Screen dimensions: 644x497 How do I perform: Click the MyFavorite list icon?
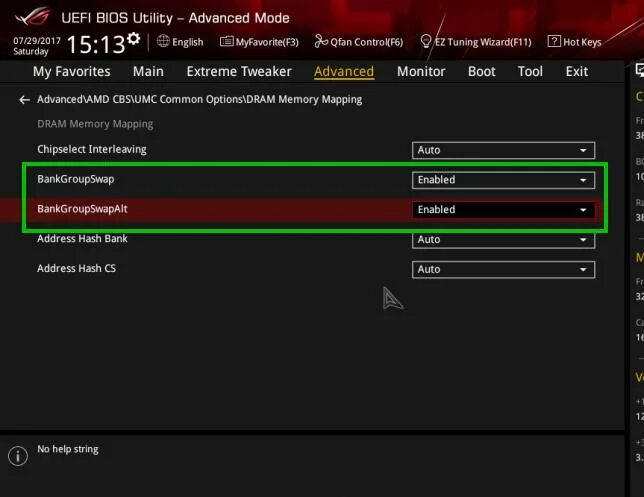click(226, 41)
